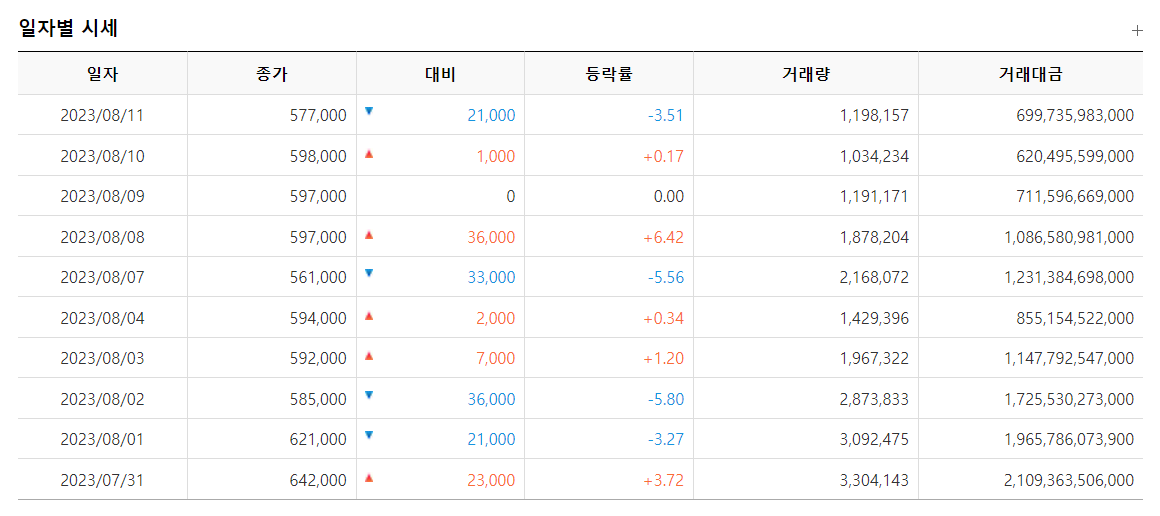1160x516 pixels.
Task: Select the date cell 2023/08/09
Action: click(102, 197)
